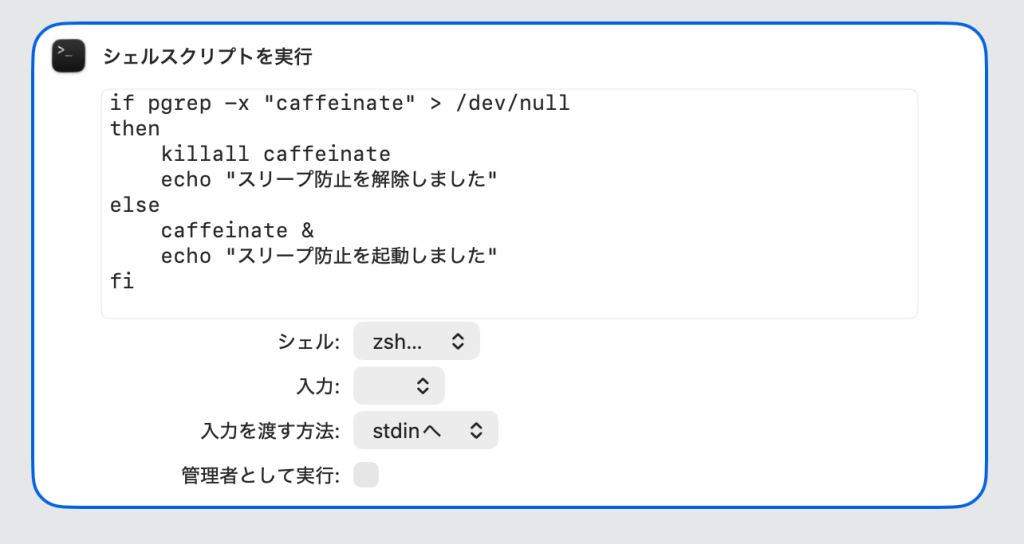Click the terminal icon of the shell script action

(x=69, y=56)
